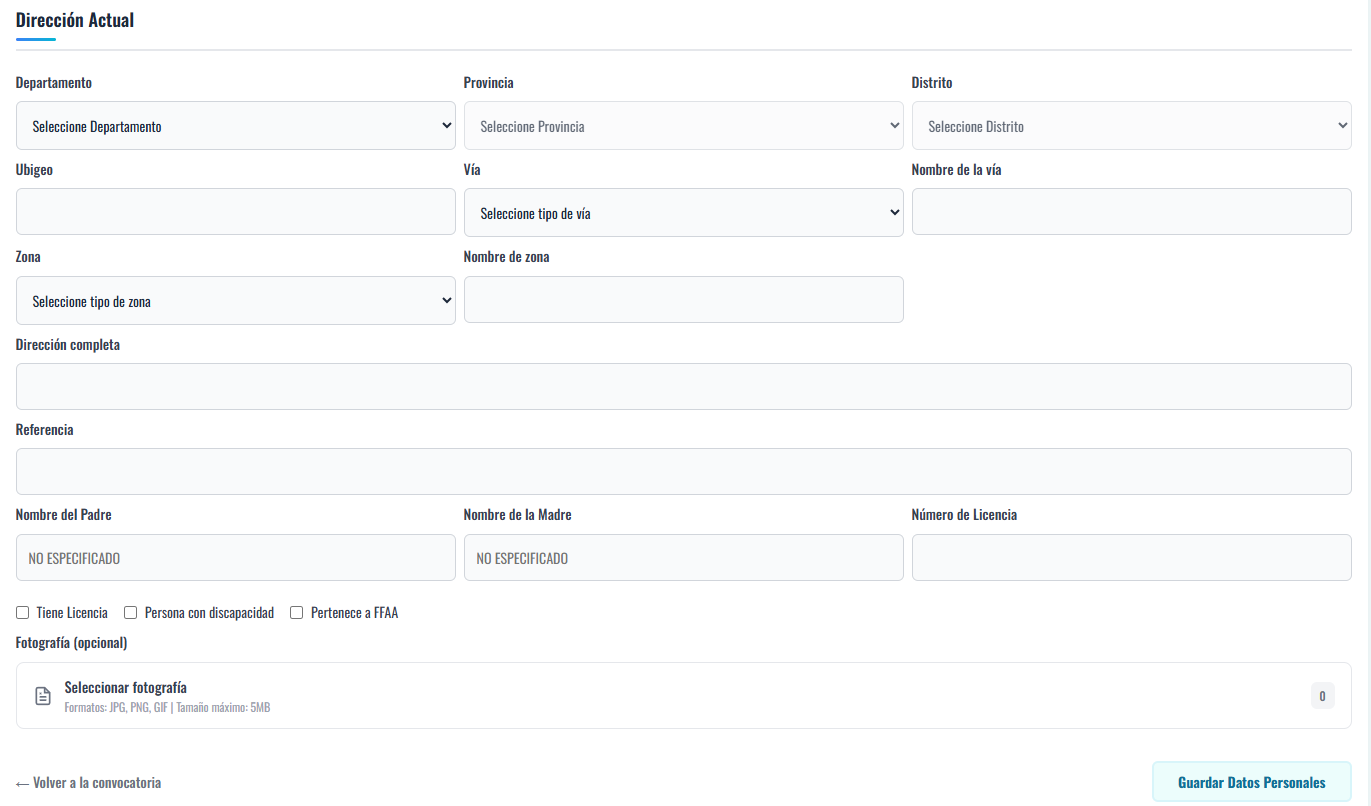Screen dimensions: 1371x806
Task: Expand the Vía type dropdown
Action: tap(684, 213)
